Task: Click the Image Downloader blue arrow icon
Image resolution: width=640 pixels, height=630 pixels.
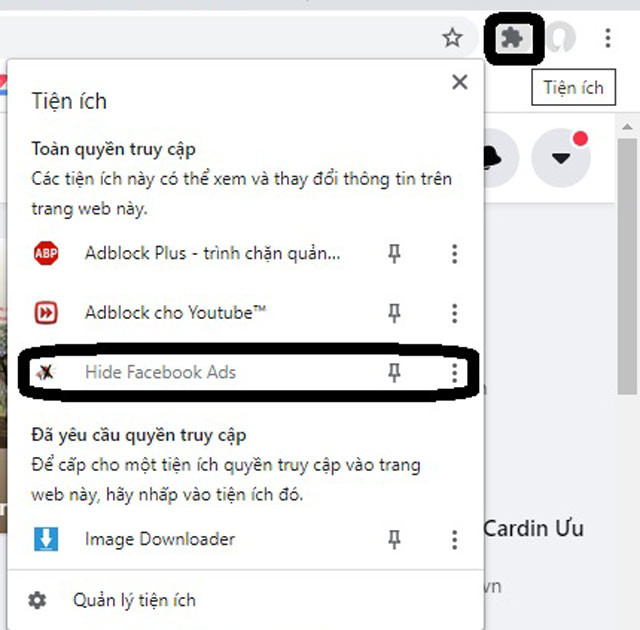Action: (46, 540)
